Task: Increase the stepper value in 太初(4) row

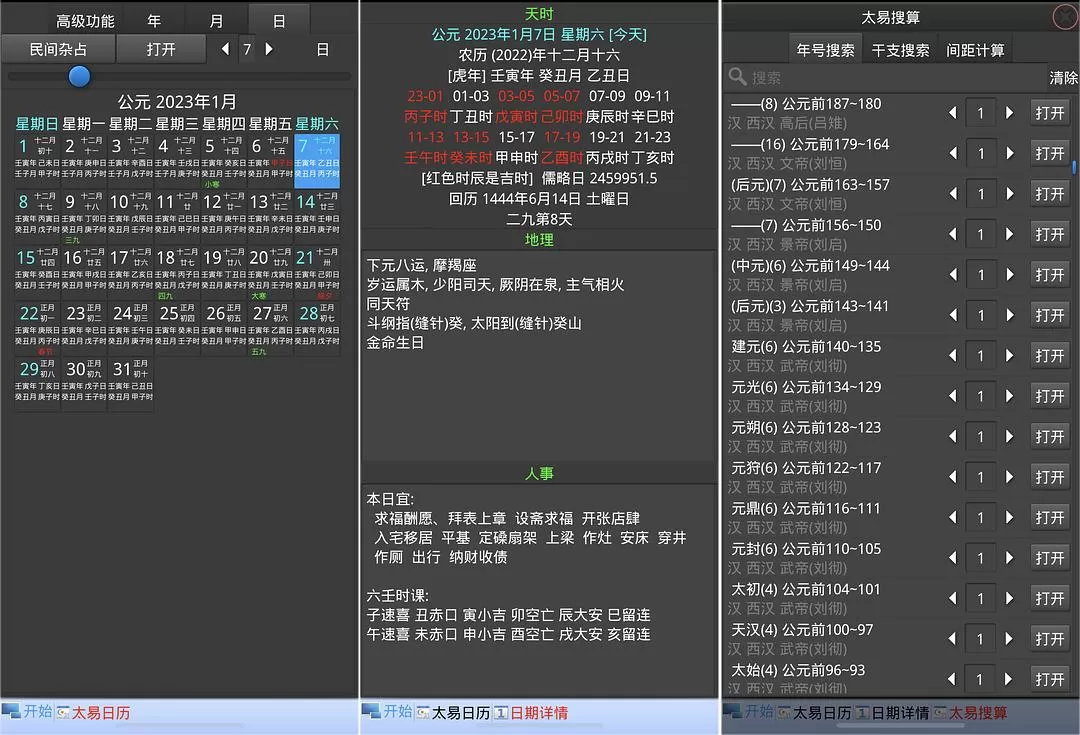Action: [x=1009, y=598]
